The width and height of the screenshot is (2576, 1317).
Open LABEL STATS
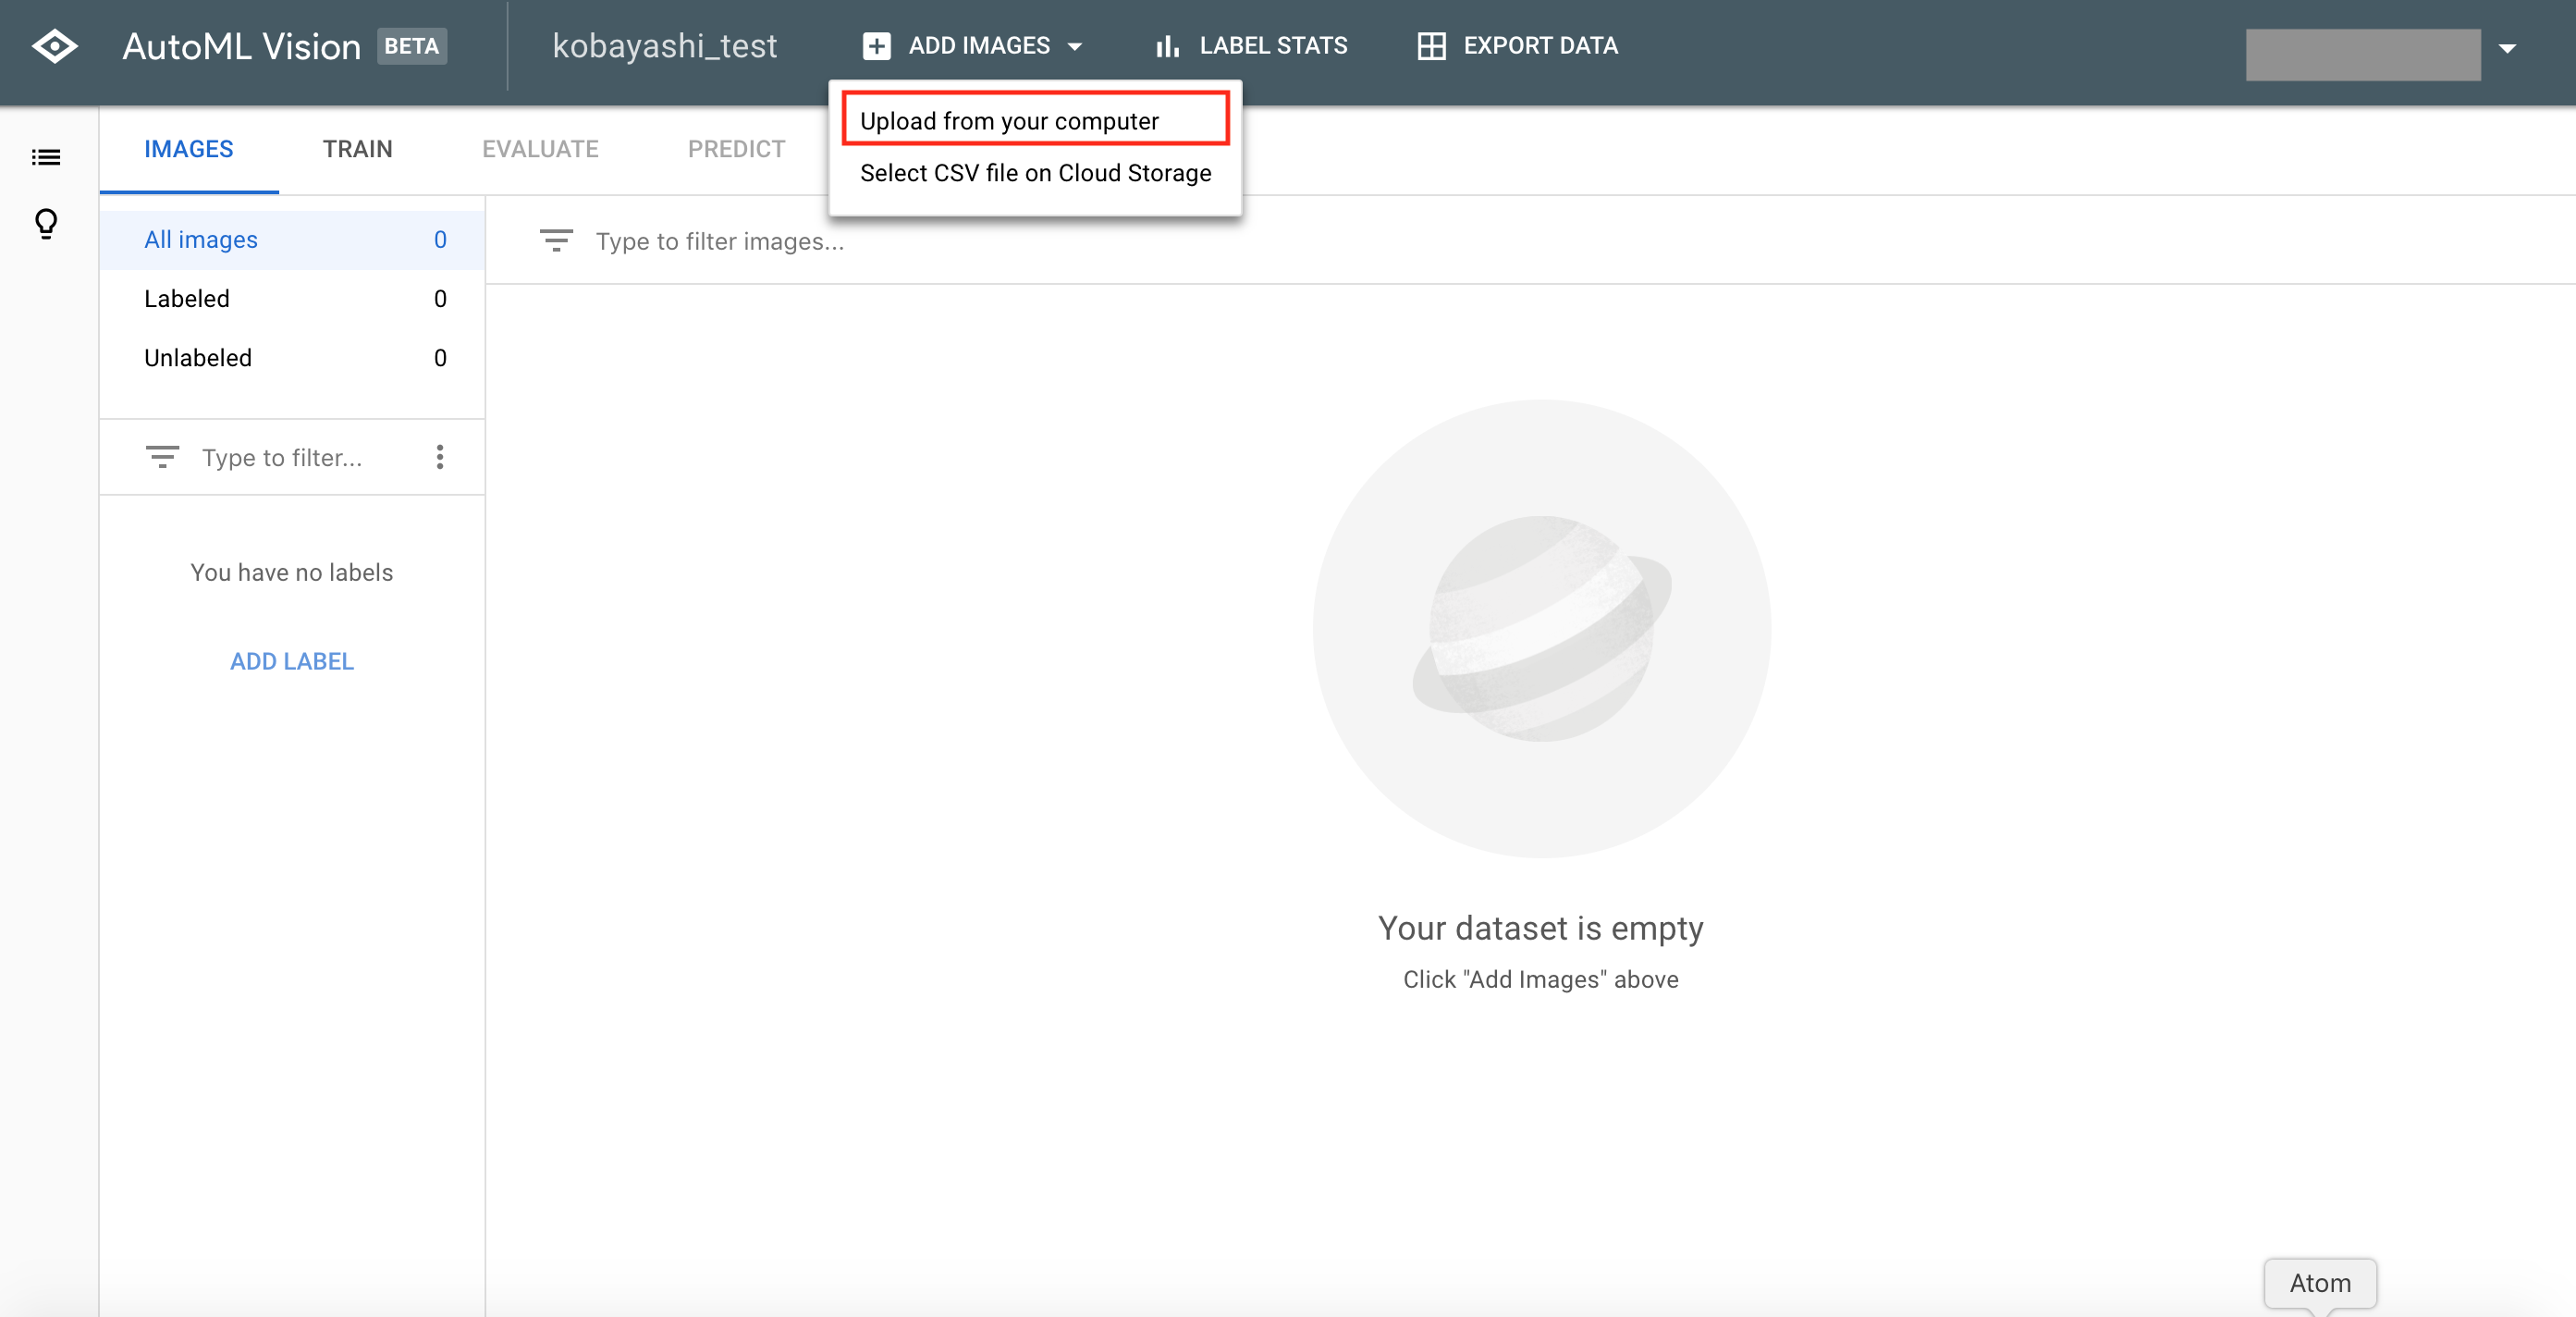point(1251,46)
